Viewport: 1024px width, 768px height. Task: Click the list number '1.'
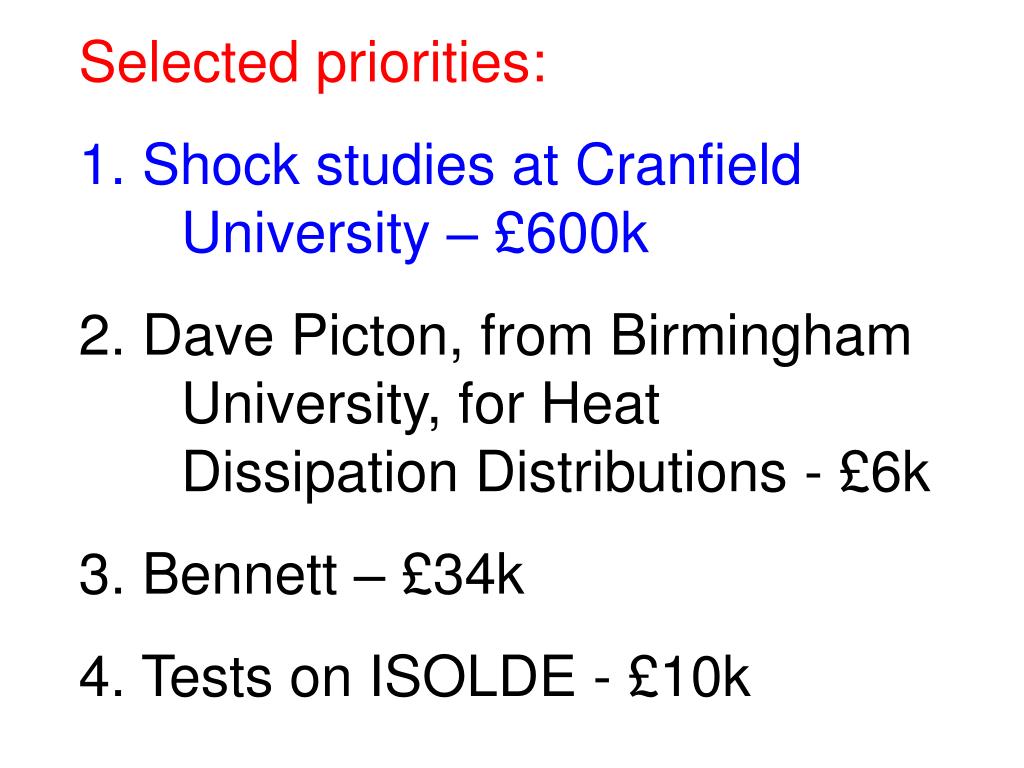(102, 165)
